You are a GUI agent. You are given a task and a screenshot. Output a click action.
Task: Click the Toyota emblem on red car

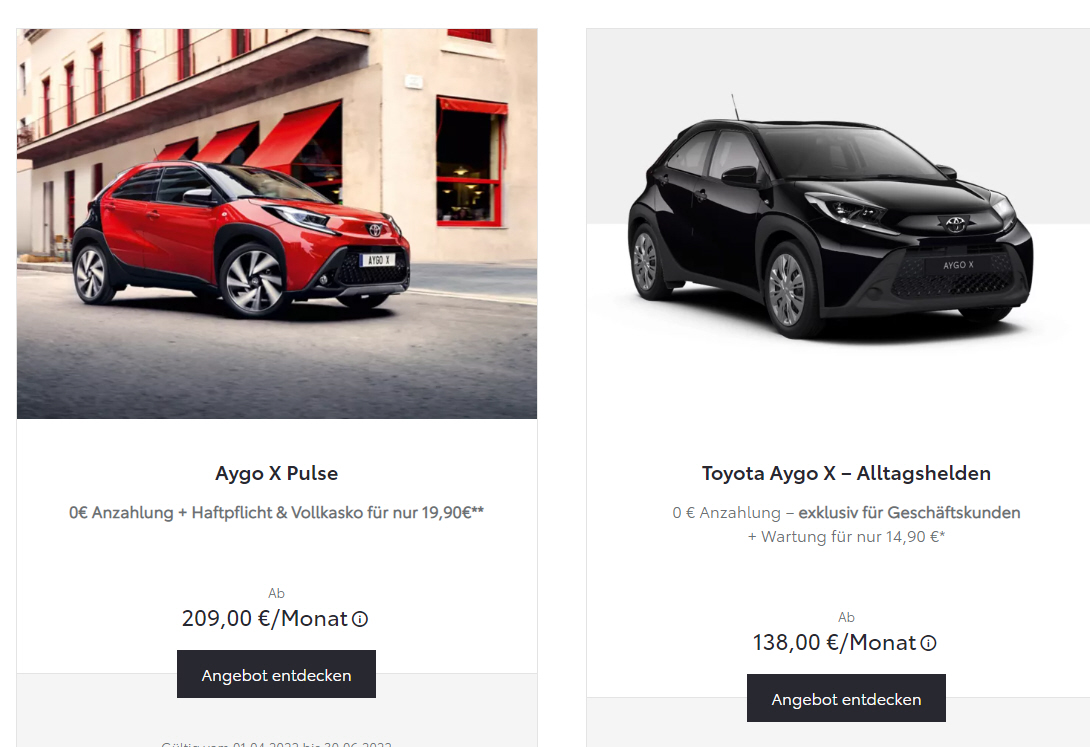click(x=375, y=229)
